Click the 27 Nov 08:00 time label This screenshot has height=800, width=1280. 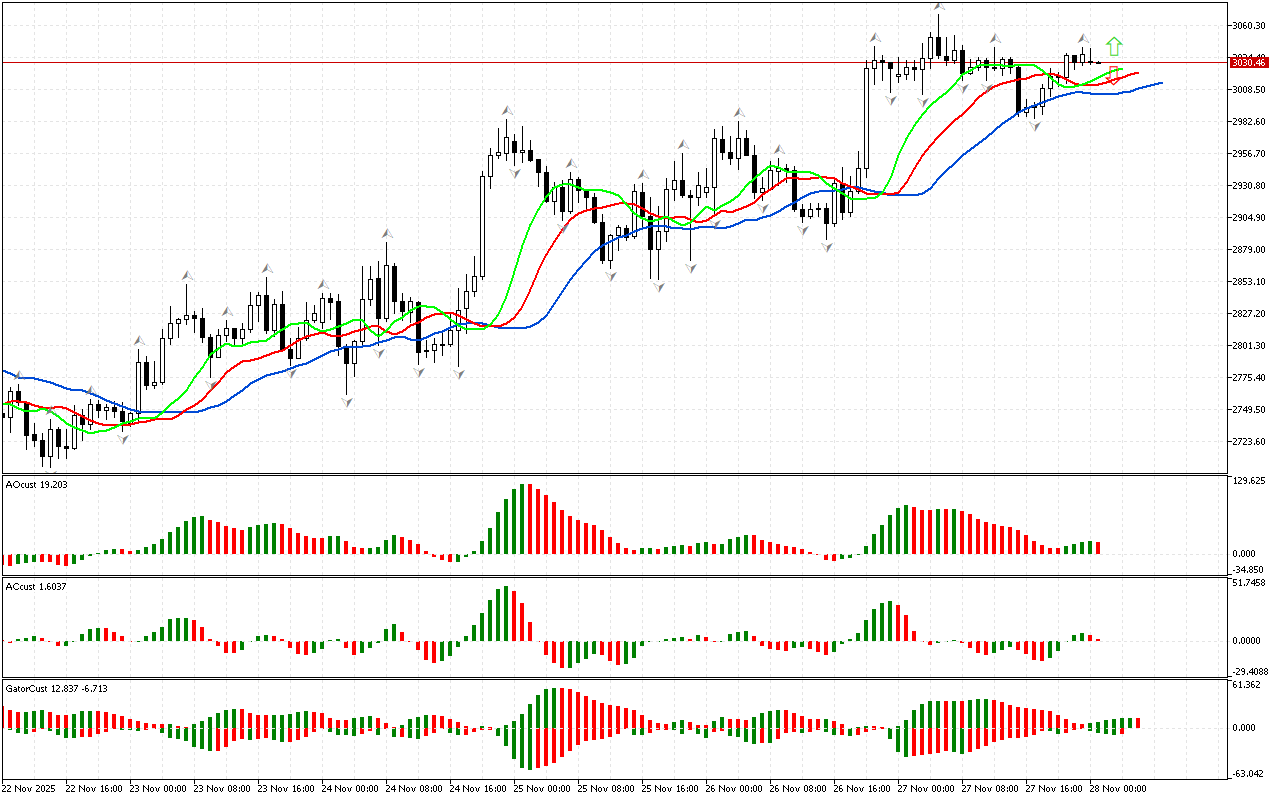[x=991, y=789]
